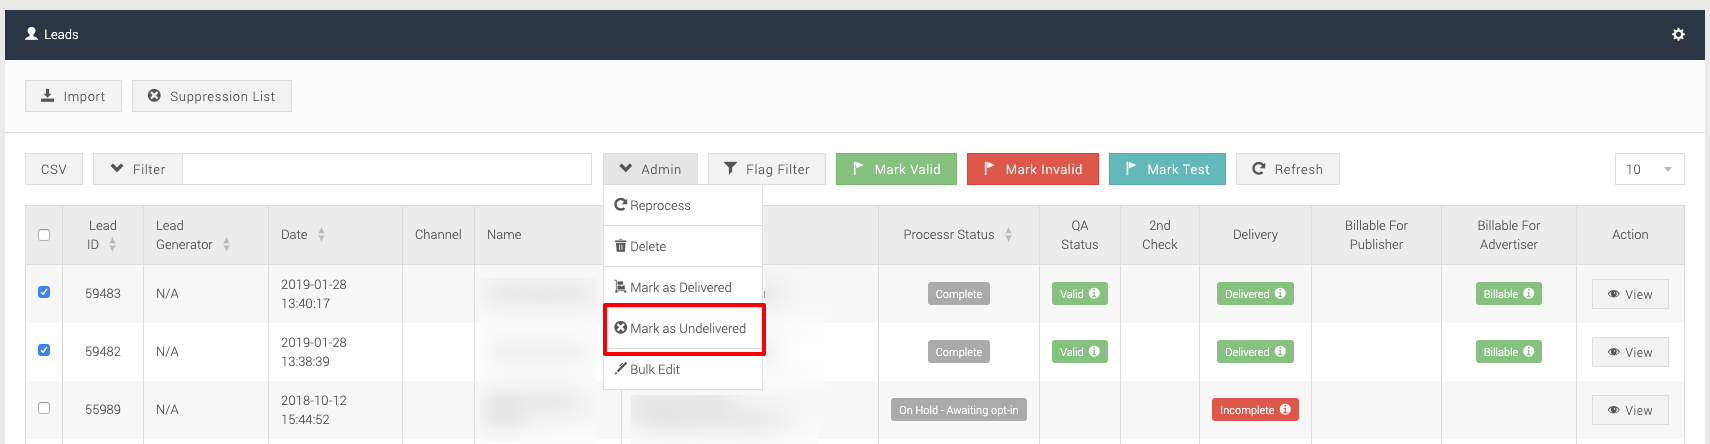Click lead ID 59483 cell
Screen dimensions: 1710x444
[103, 294]
